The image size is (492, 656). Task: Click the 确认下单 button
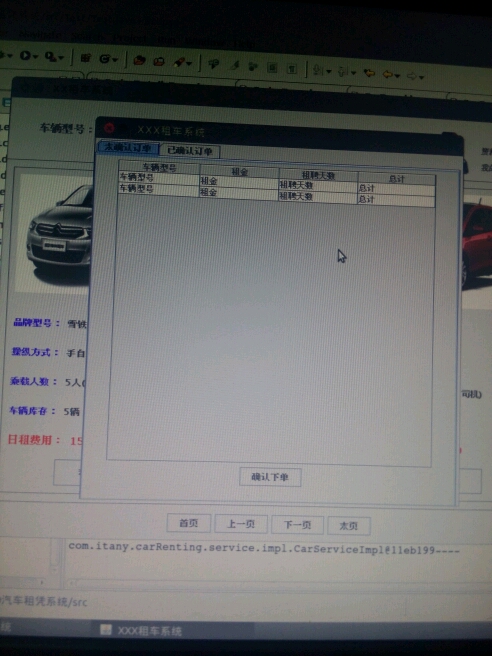[270, 477]
